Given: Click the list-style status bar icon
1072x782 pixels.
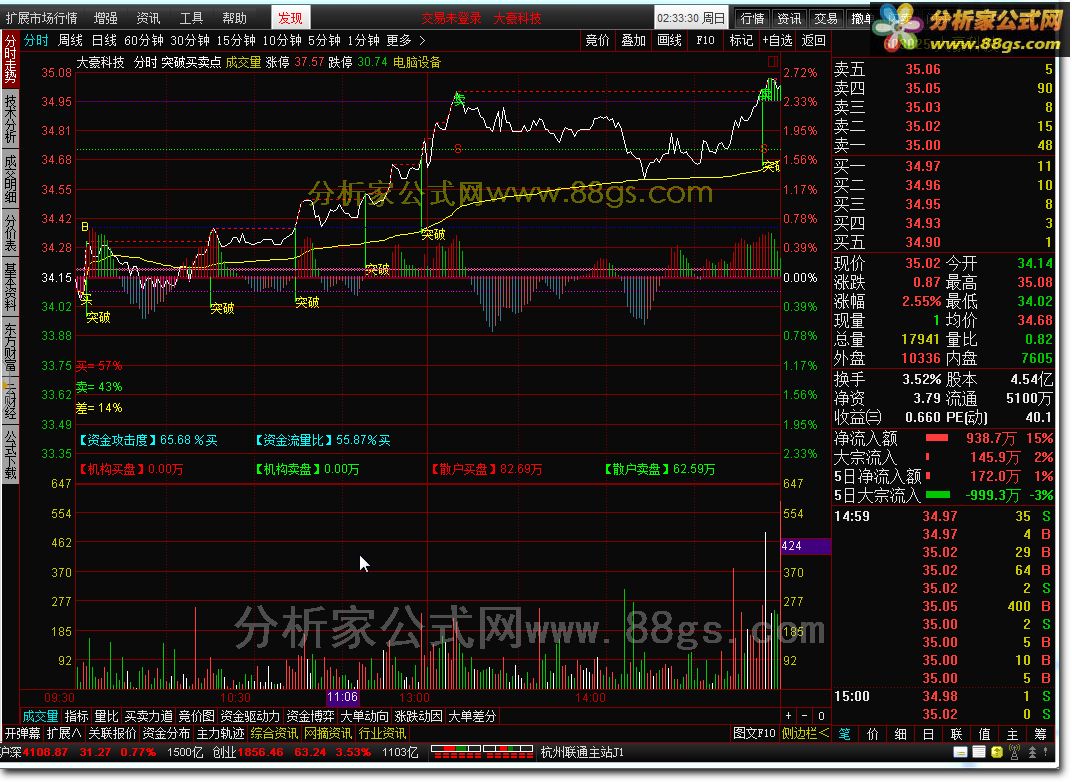Looking at the screenshot, I should [978, 752].
